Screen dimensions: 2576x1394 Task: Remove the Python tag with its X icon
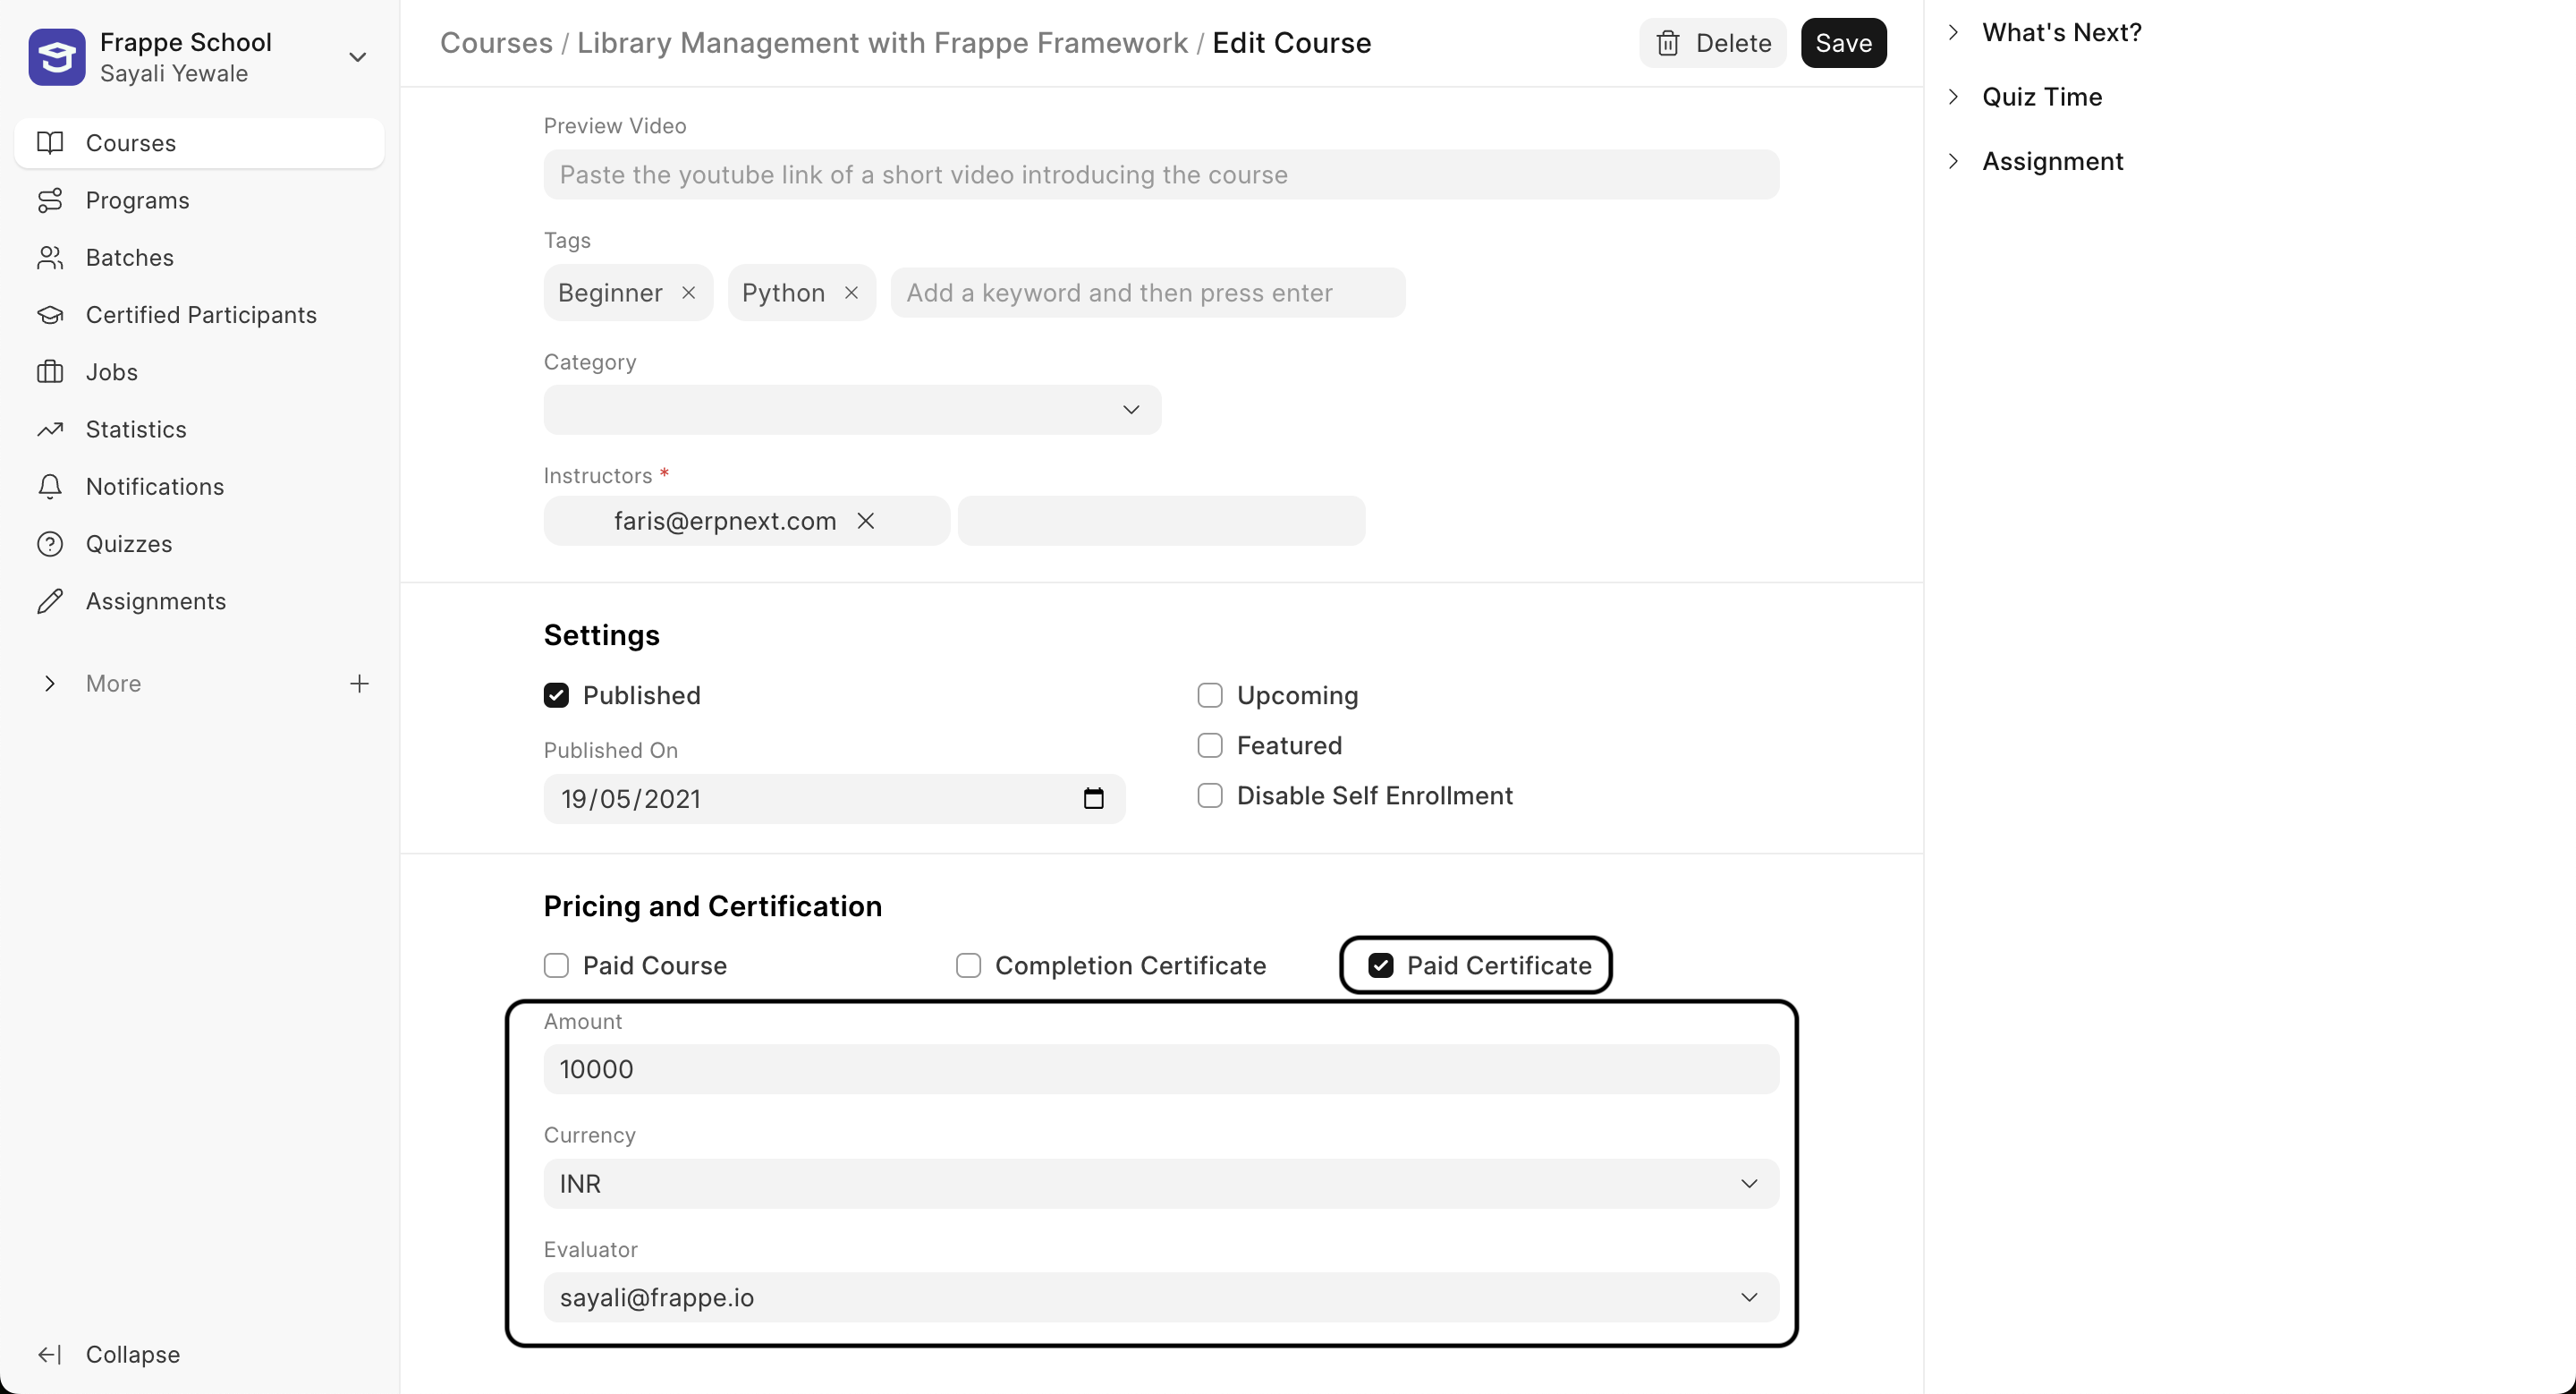point(851,293)
